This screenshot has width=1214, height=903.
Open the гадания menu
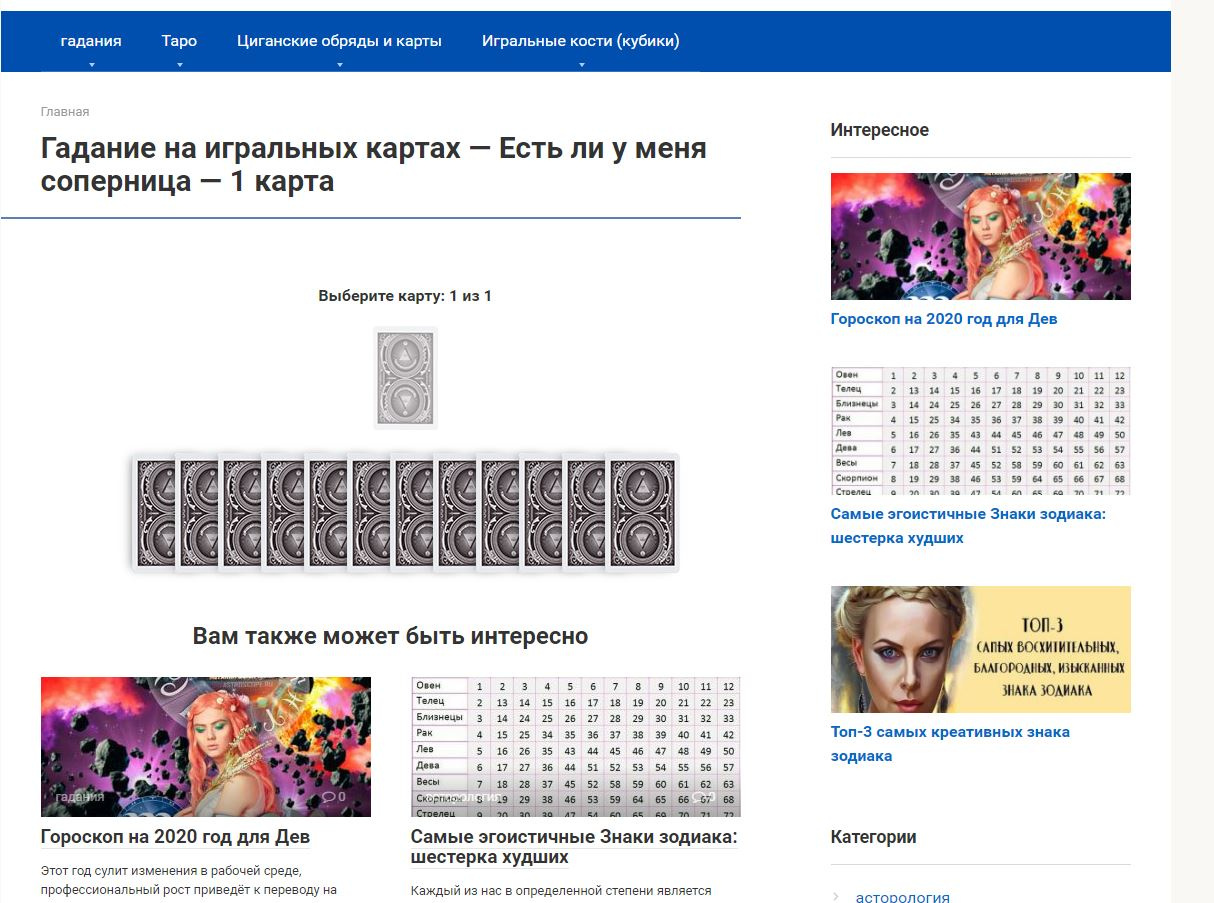(x=91, y=41)
